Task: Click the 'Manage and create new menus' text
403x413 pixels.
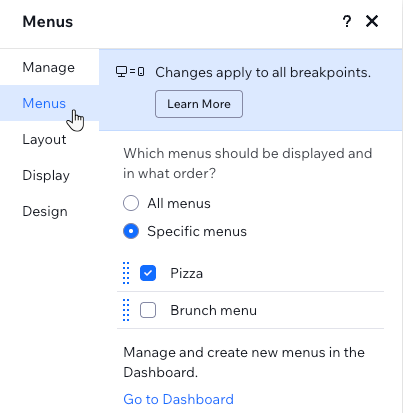Action: pos(244,362)
